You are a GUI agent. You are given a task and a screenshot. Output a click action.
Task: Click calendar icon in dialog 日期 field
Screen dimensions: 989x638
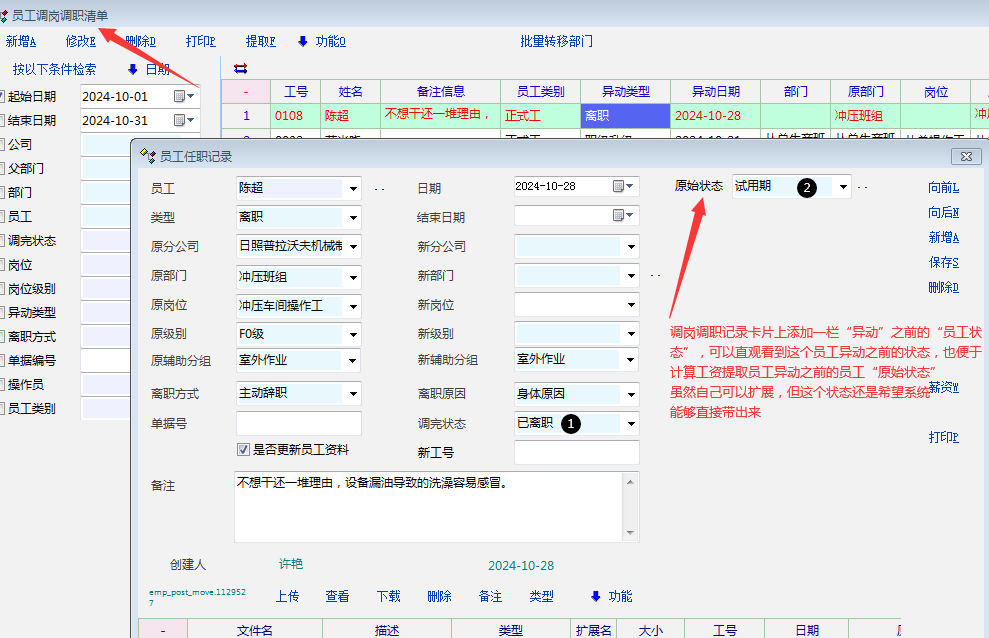619,187
